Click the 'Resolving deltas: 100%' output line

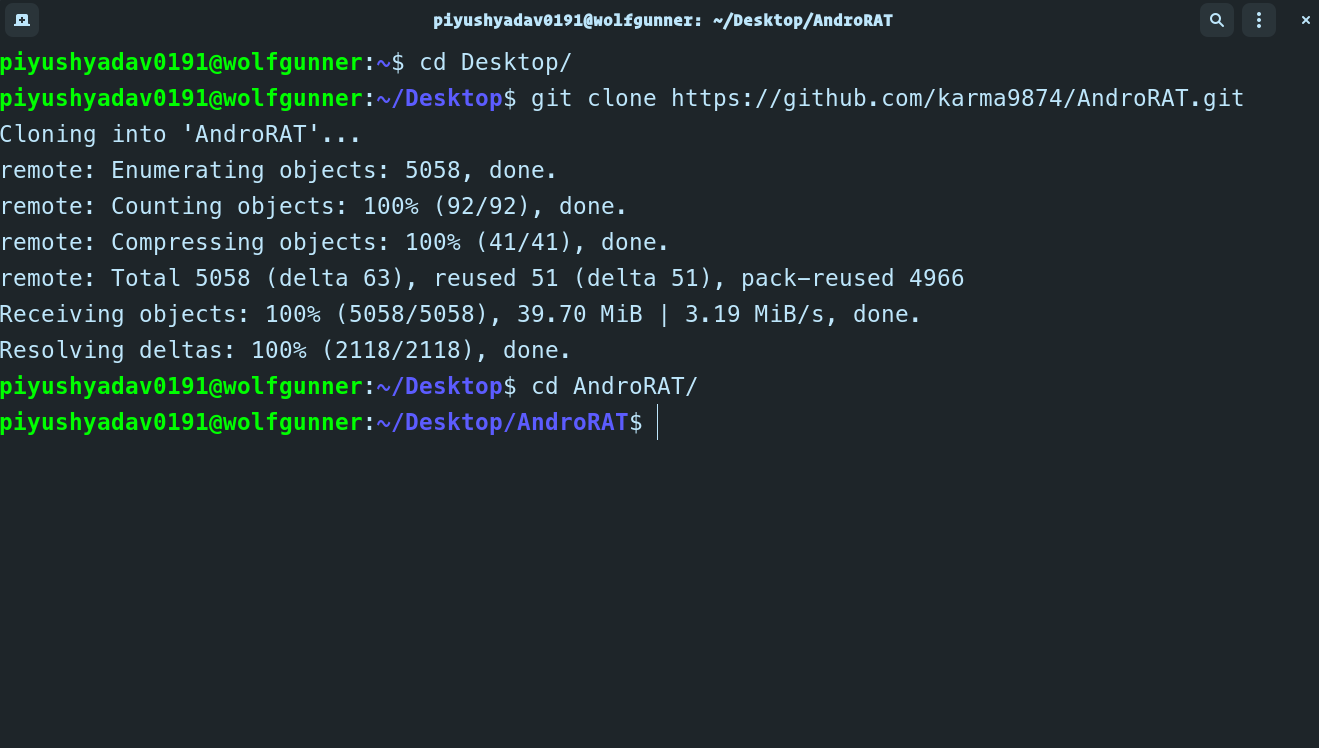point(285,350)
